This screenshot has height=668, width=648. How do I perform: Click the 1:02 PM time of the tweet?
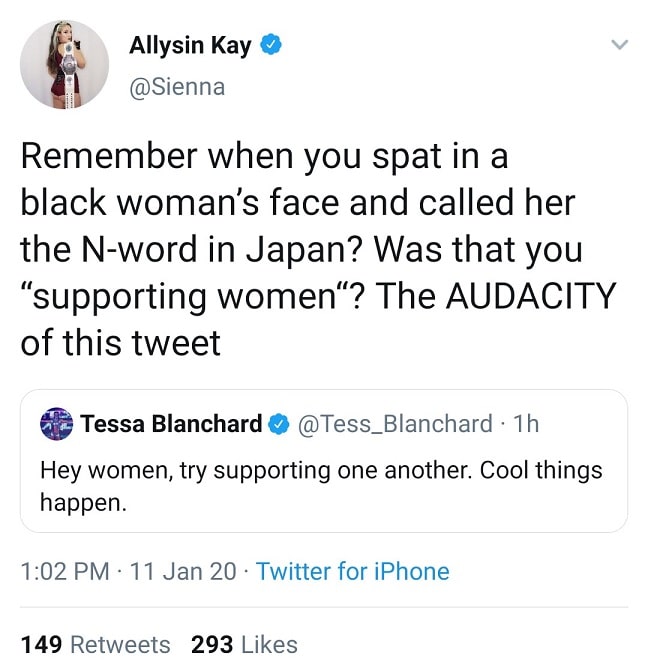pos(64,572)
